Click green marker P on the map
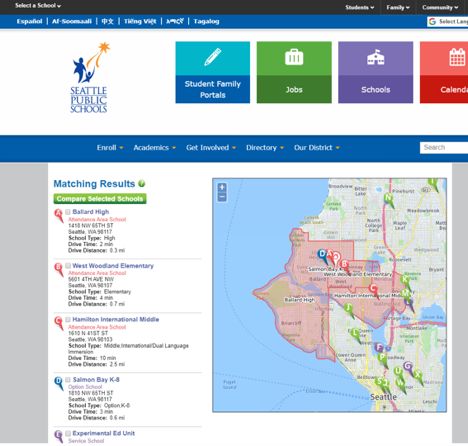This screenshot has width=468, height=446. tap(383, 359)
